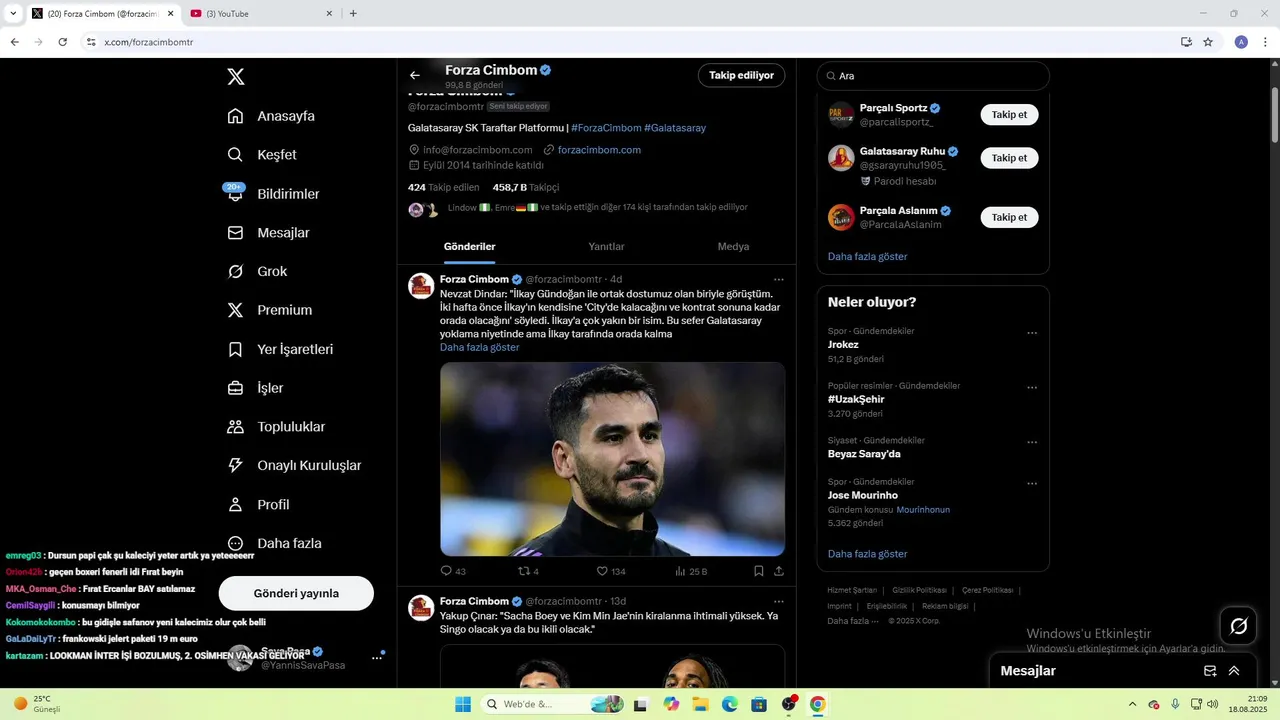Open Topluluklar communities
This screenshot has height=720, width=1280.
tap(276, 427)
